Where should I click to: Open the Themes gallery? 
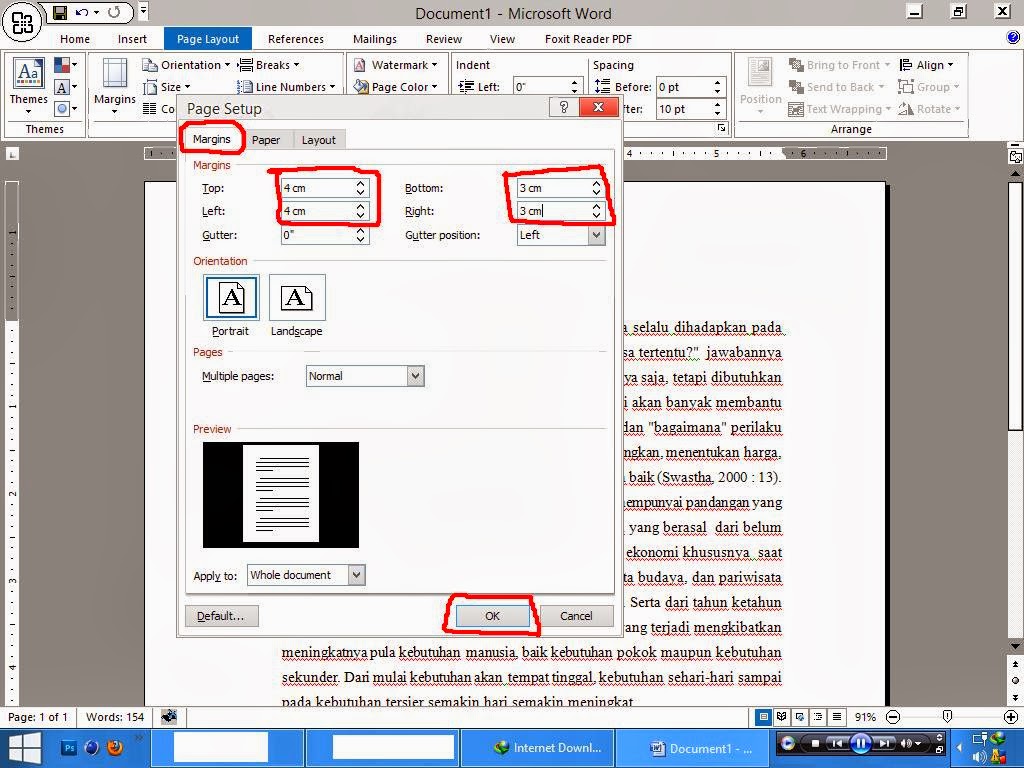27,88
